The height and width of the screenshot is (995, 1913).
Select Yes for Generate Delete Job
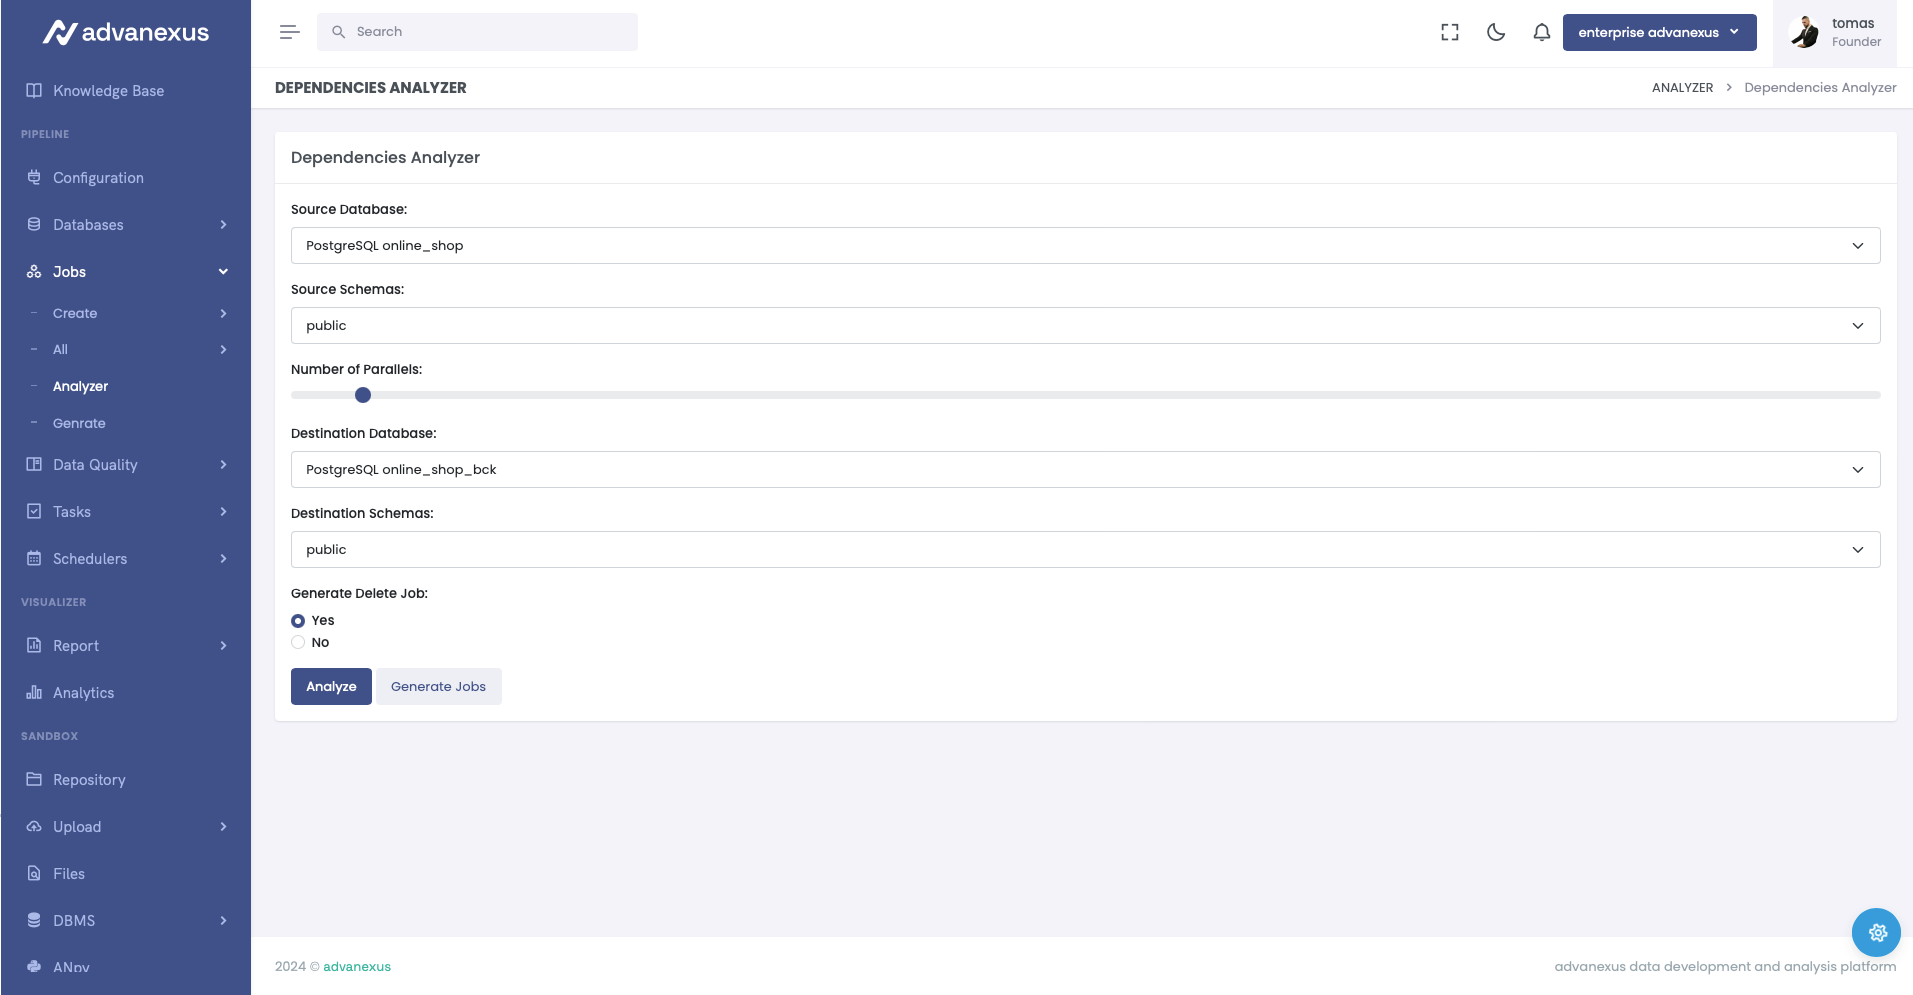[x=298, y=621]
